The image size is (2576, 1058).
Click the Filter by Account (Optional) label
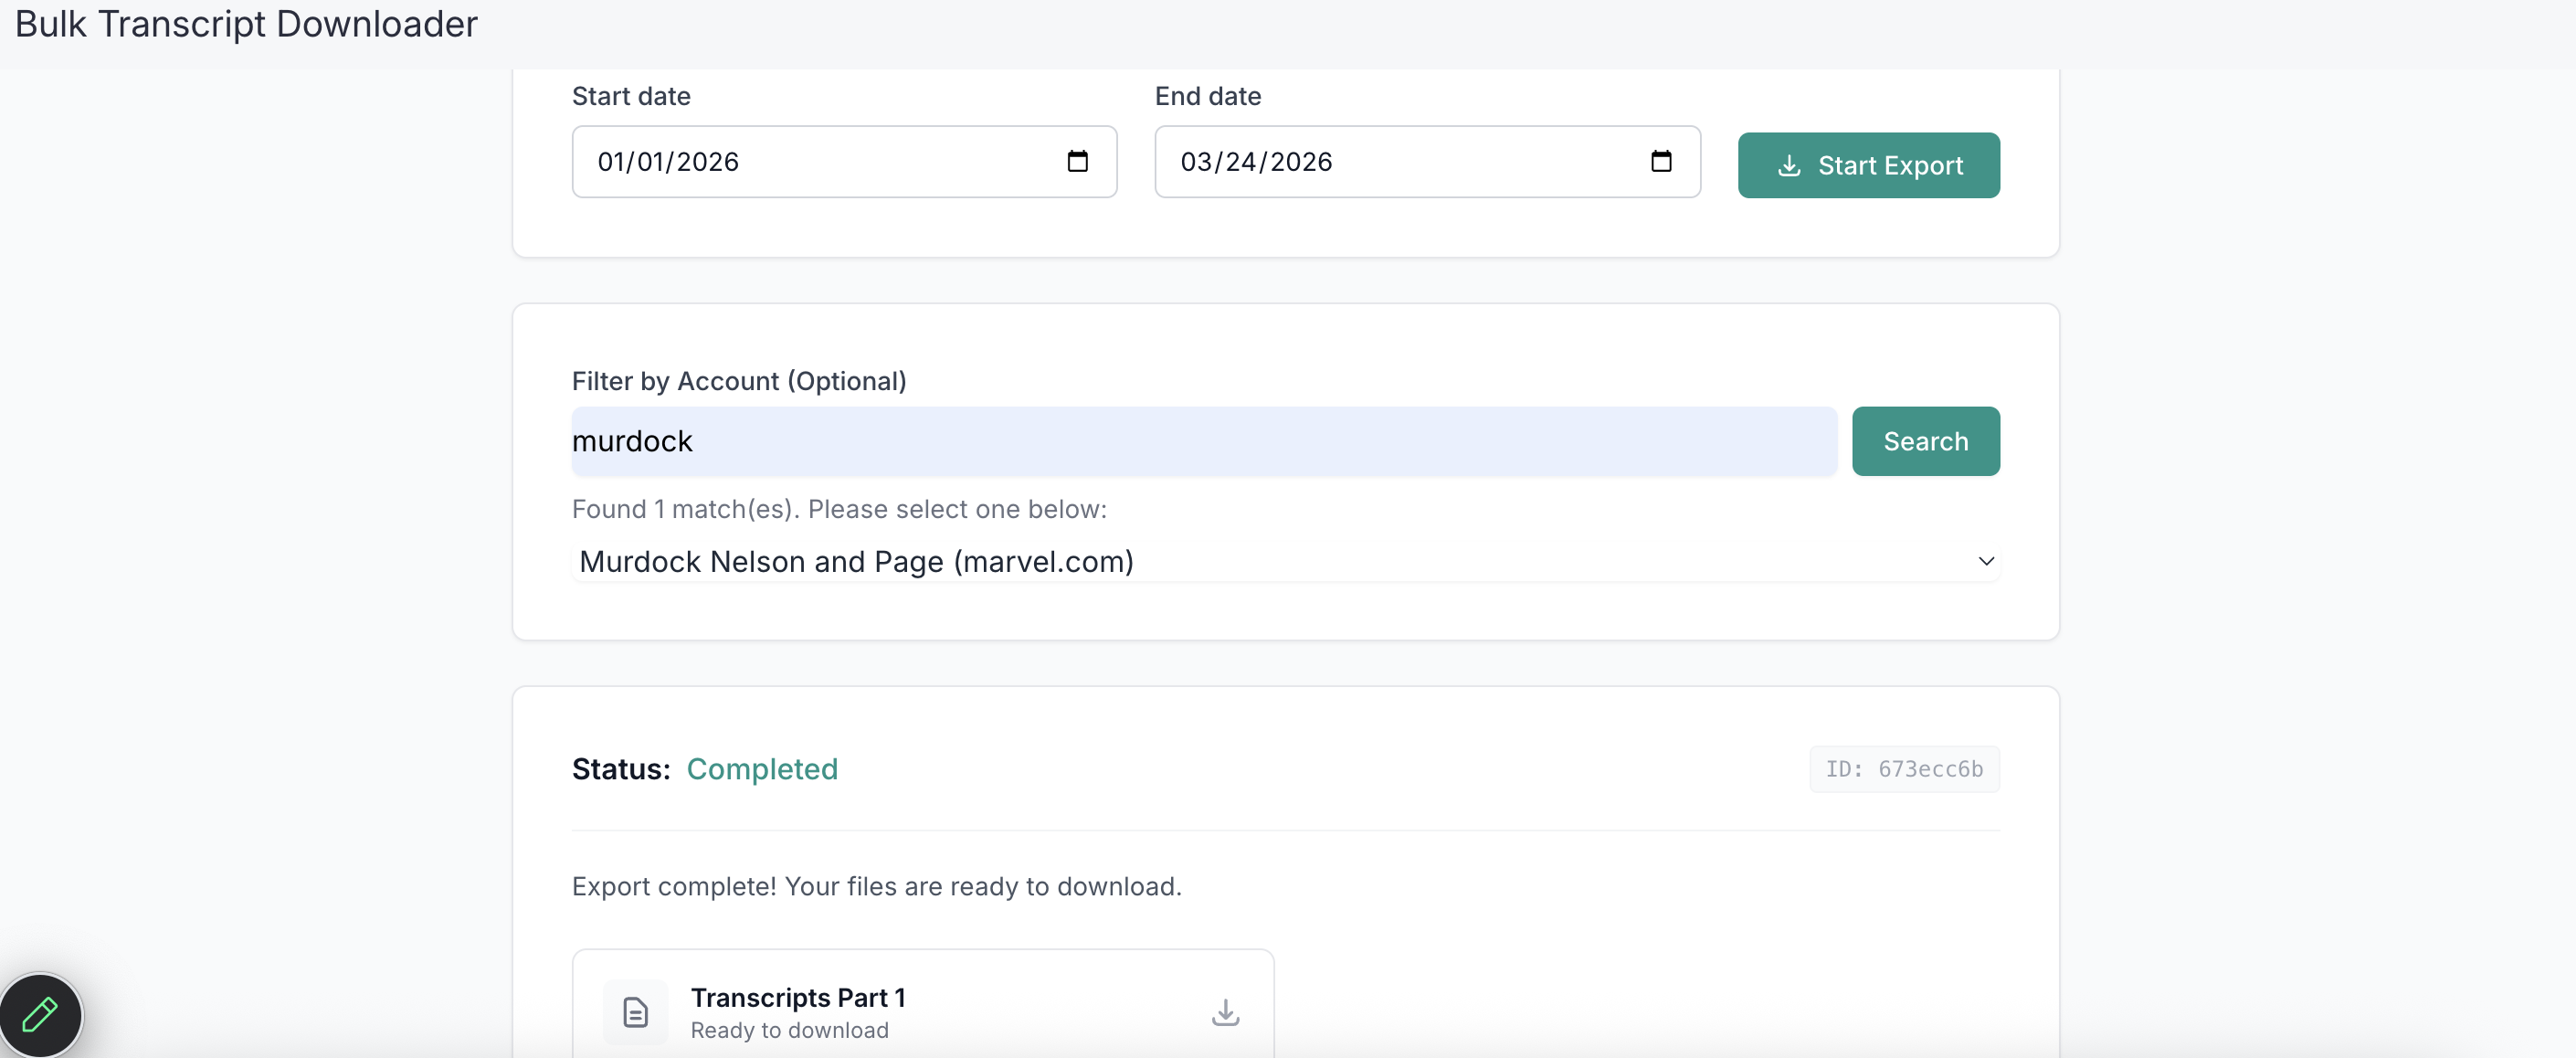click(738, 381)
